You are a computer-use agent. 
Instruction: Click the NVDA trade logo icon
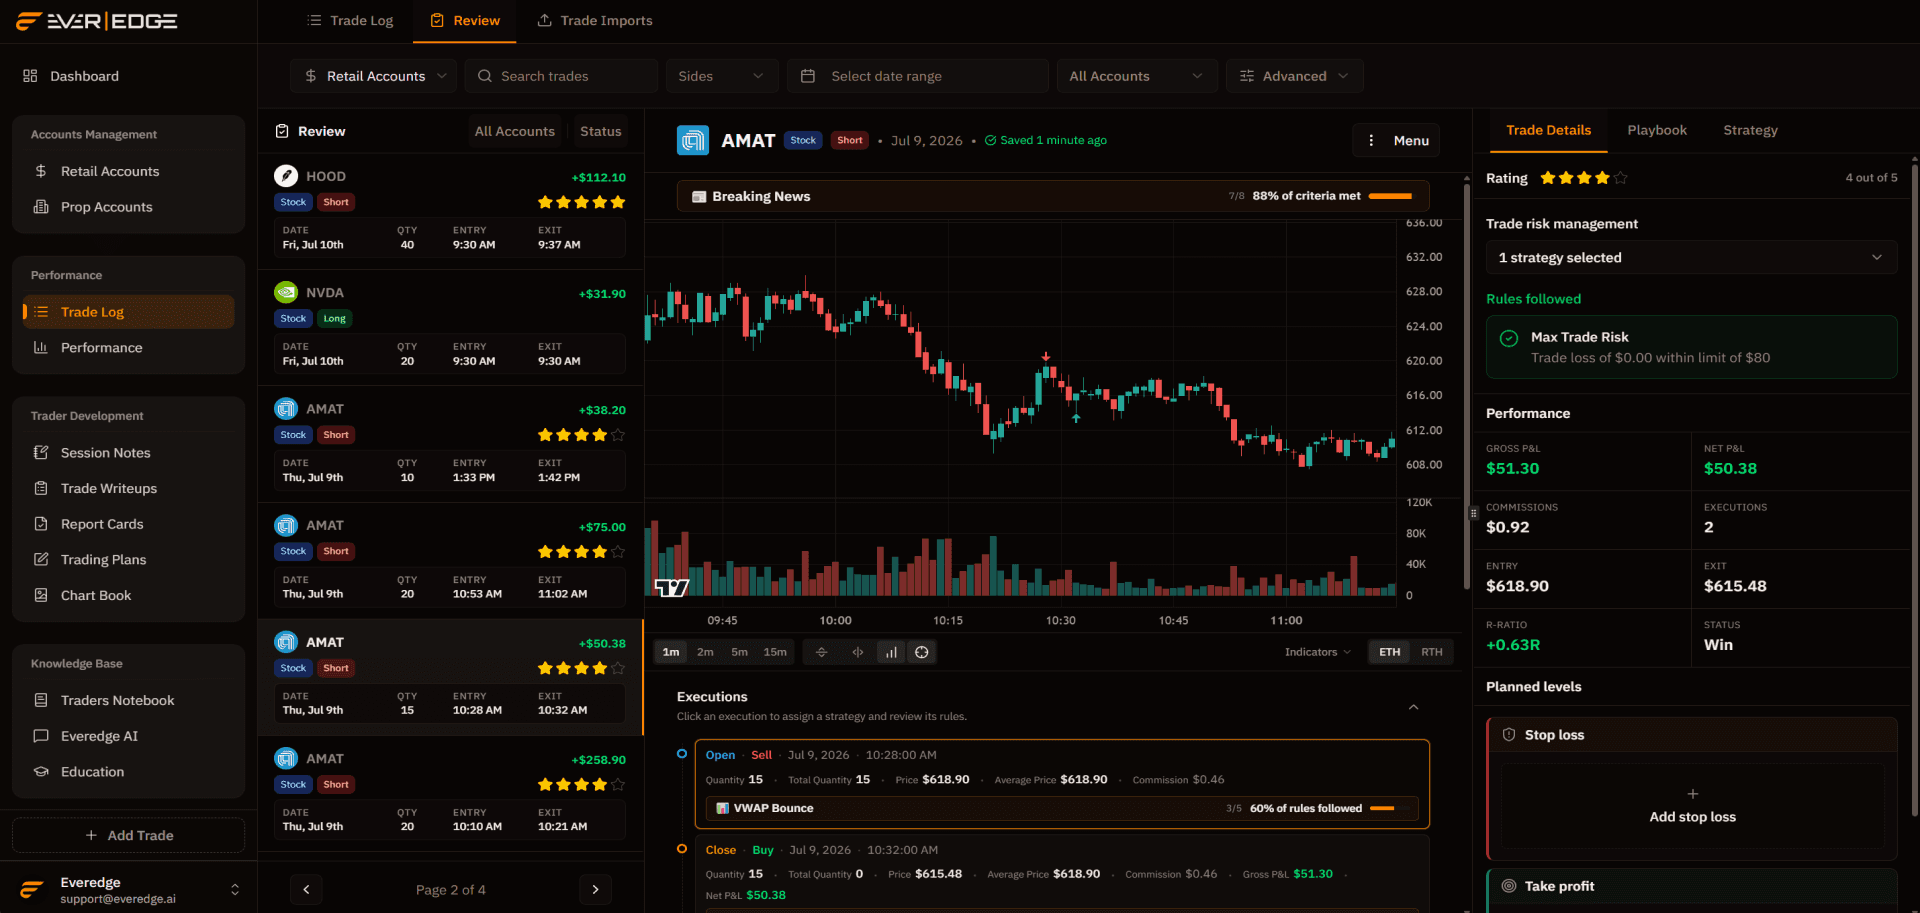(286, 292)
